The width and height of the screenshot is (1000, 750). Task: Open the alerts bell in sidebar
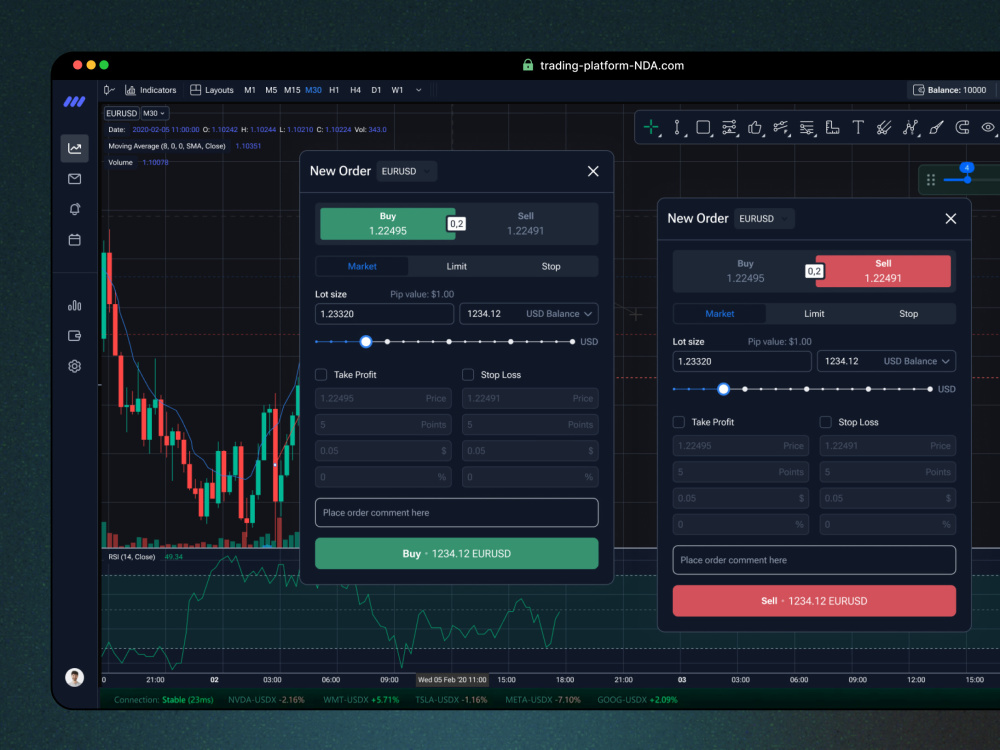click(75, 209)
